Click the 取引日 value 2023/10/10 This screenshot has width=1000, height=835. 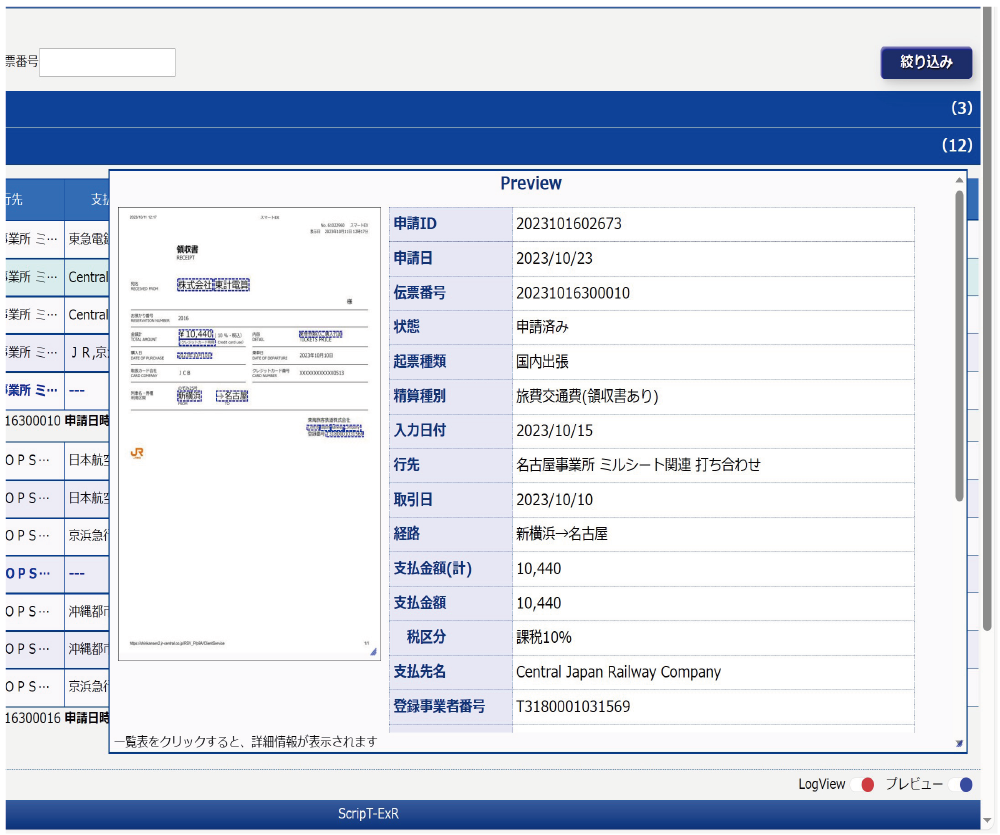pos(554,499)
